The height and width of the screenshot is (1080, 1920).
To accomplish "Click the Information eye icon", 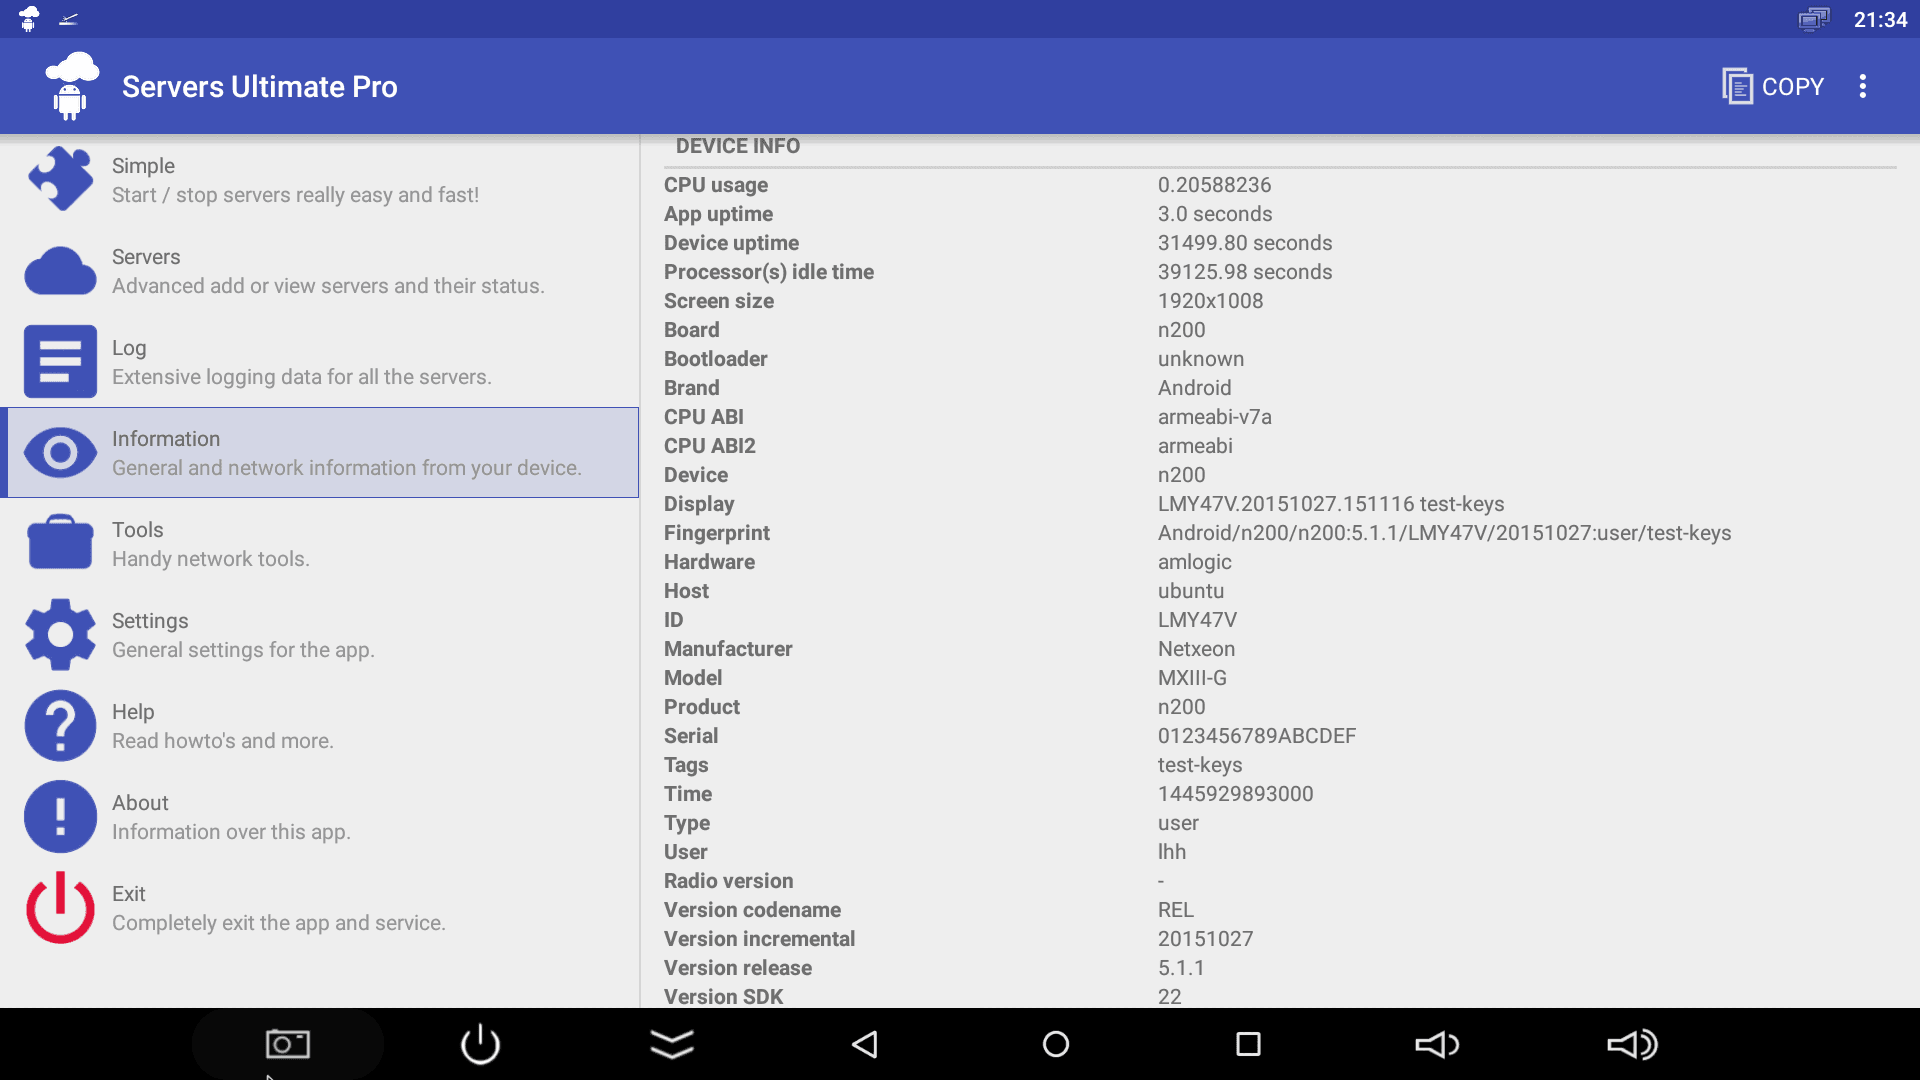I will pyautogui.click(x=60, y=452).
